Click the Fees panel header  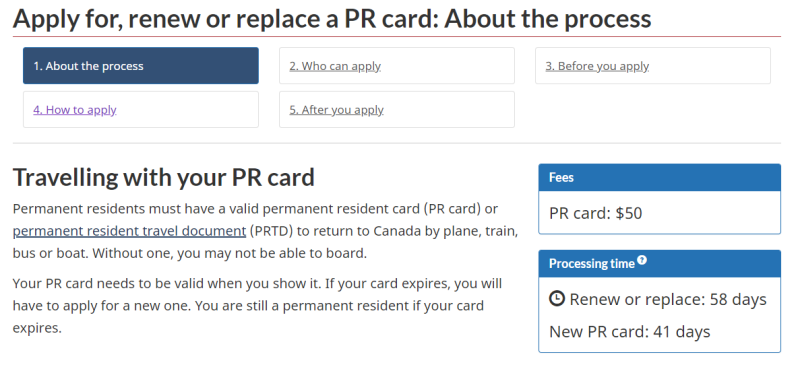660,178
